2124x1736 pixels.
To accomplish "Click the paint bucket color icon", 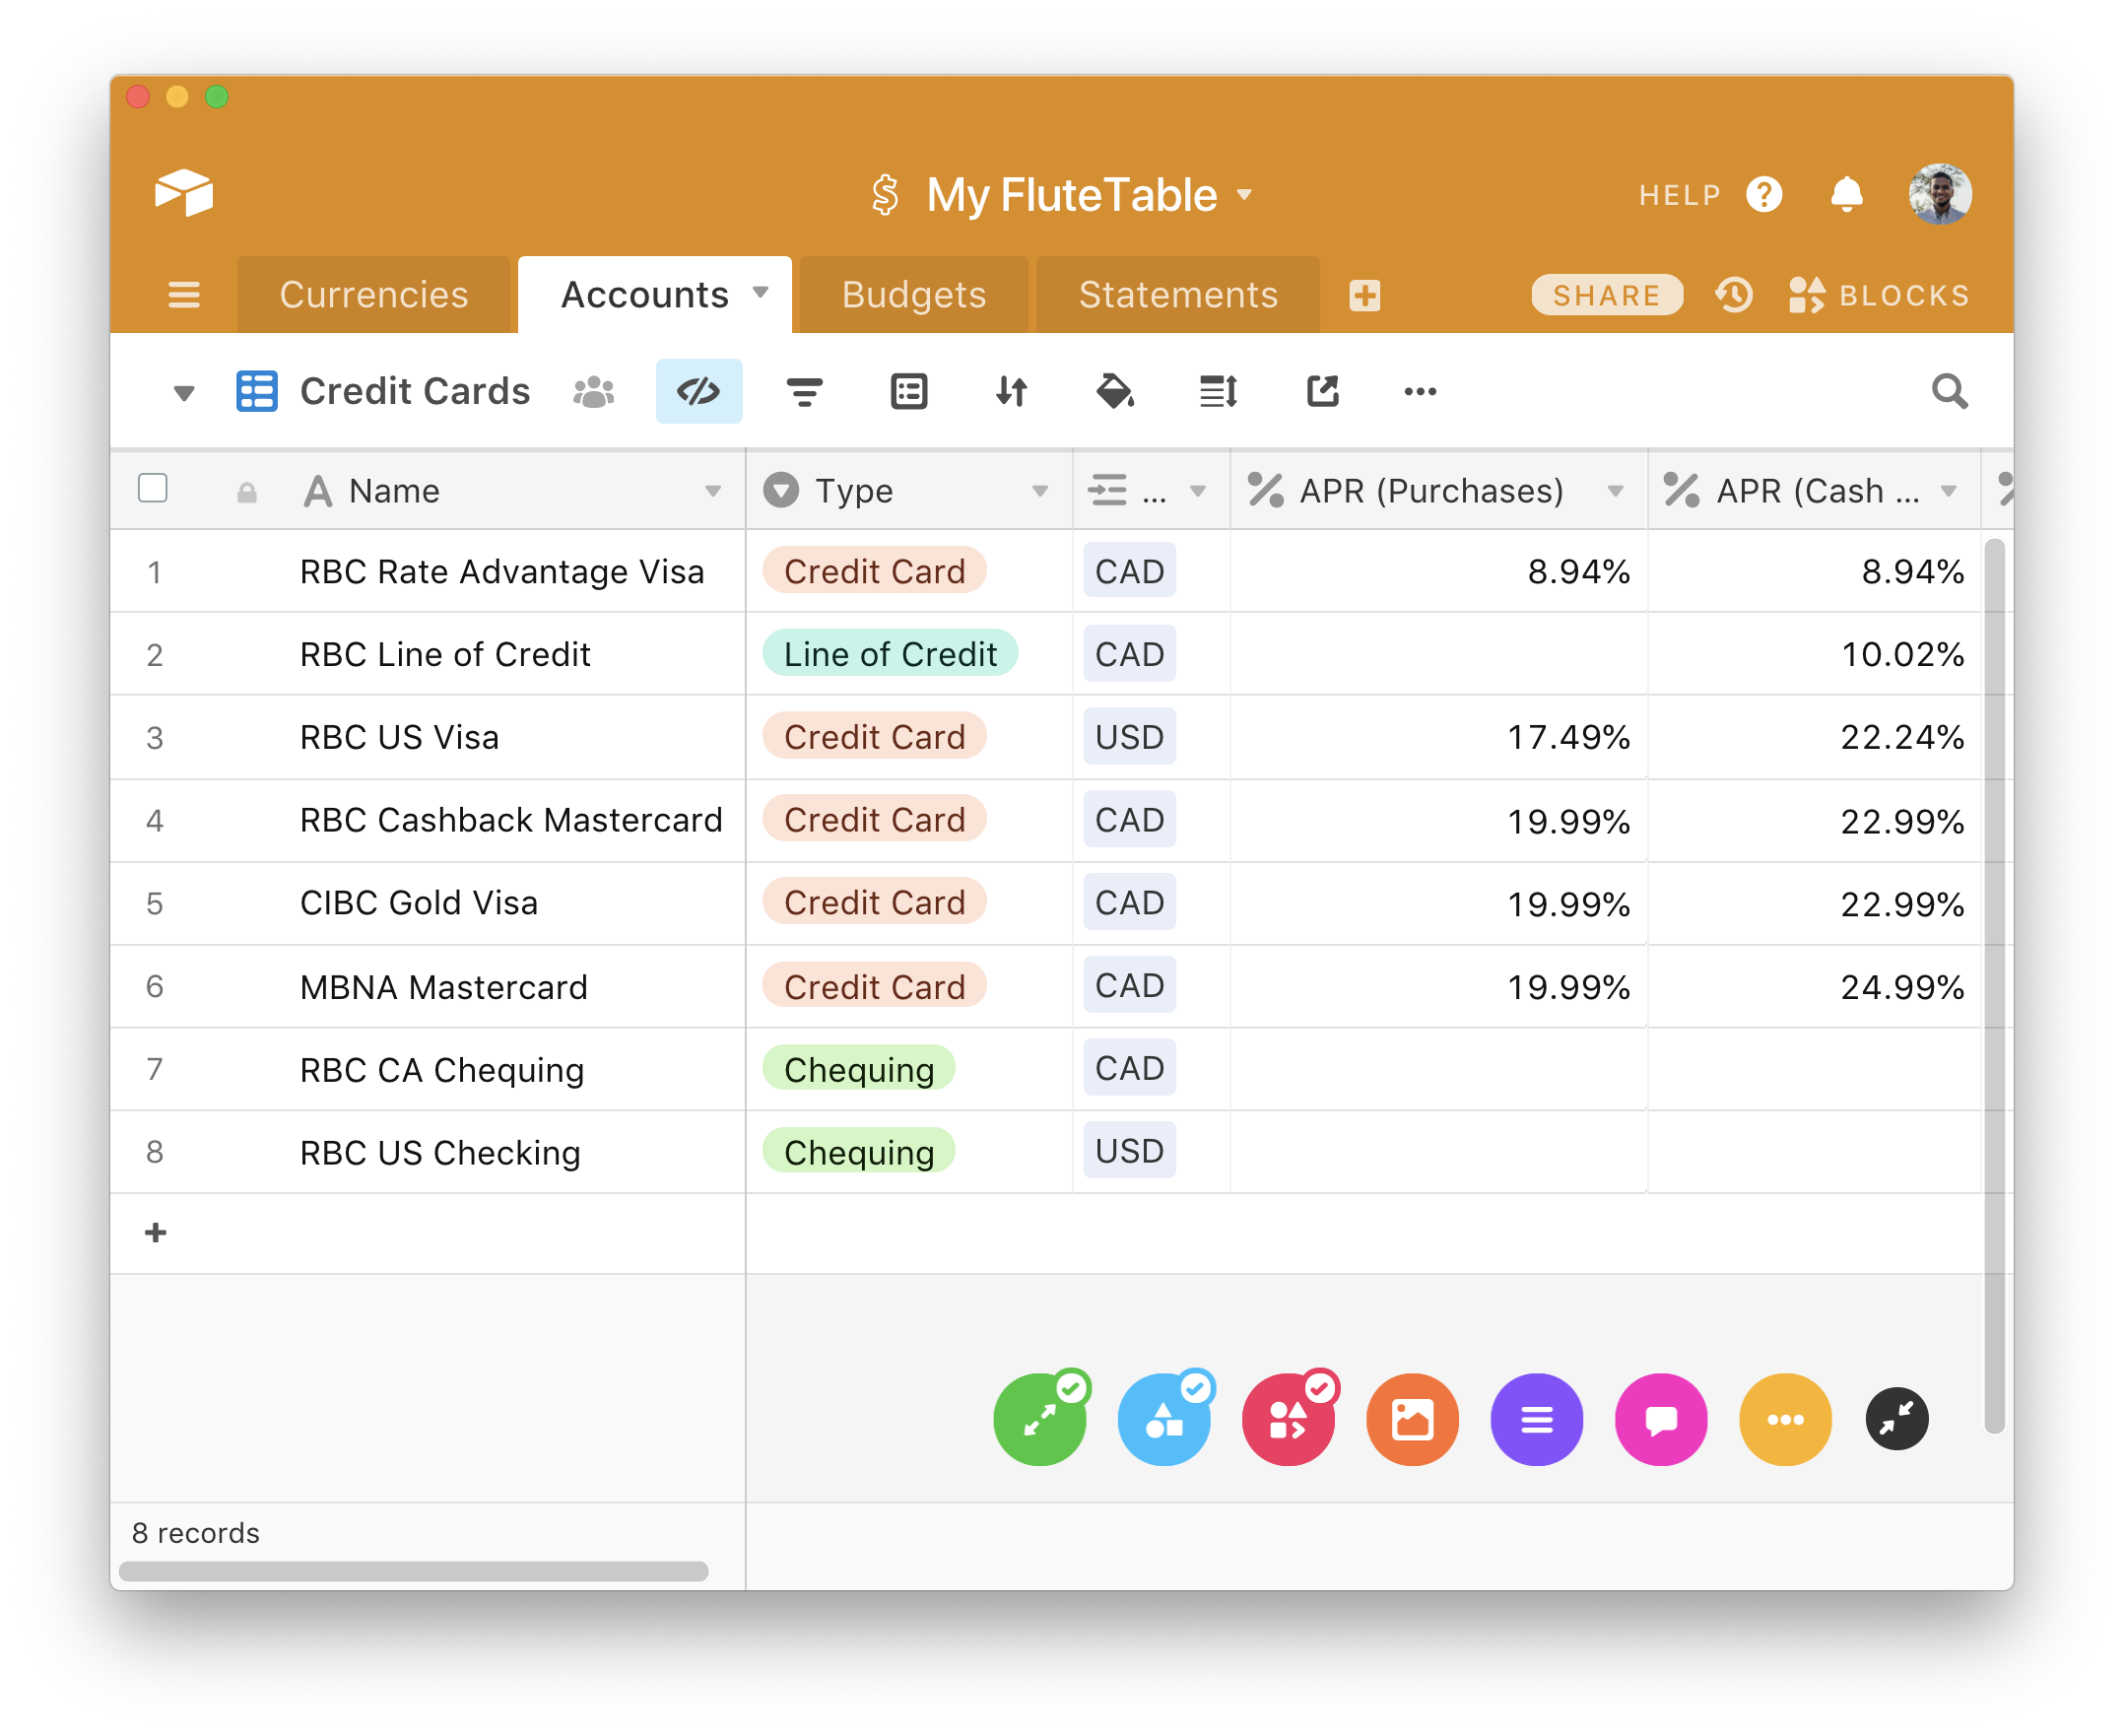I will click(x=1114, y=391).
